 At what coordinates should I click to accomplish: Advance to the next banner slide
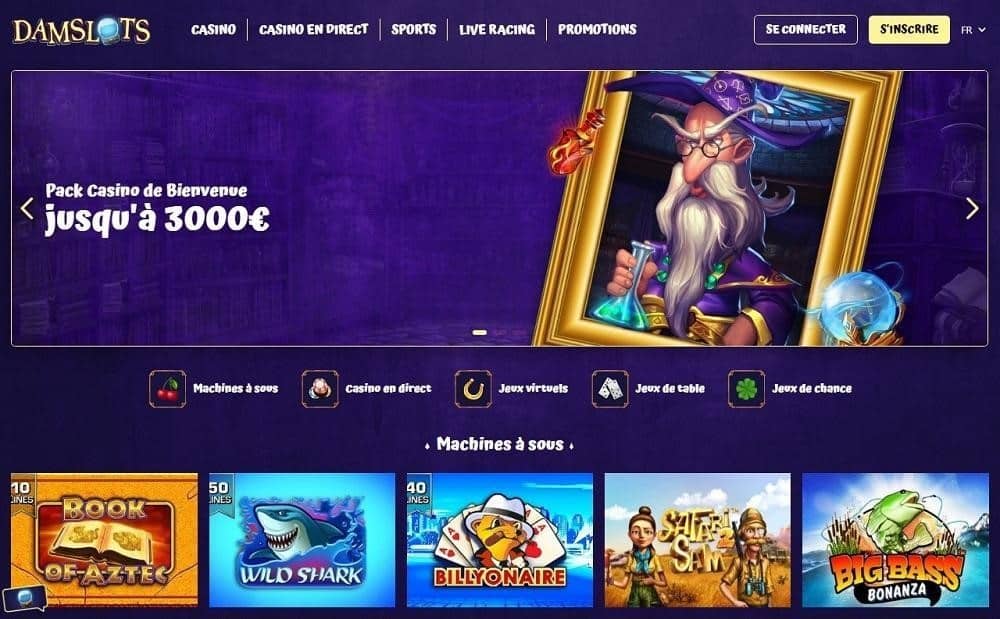pos(972,208)
